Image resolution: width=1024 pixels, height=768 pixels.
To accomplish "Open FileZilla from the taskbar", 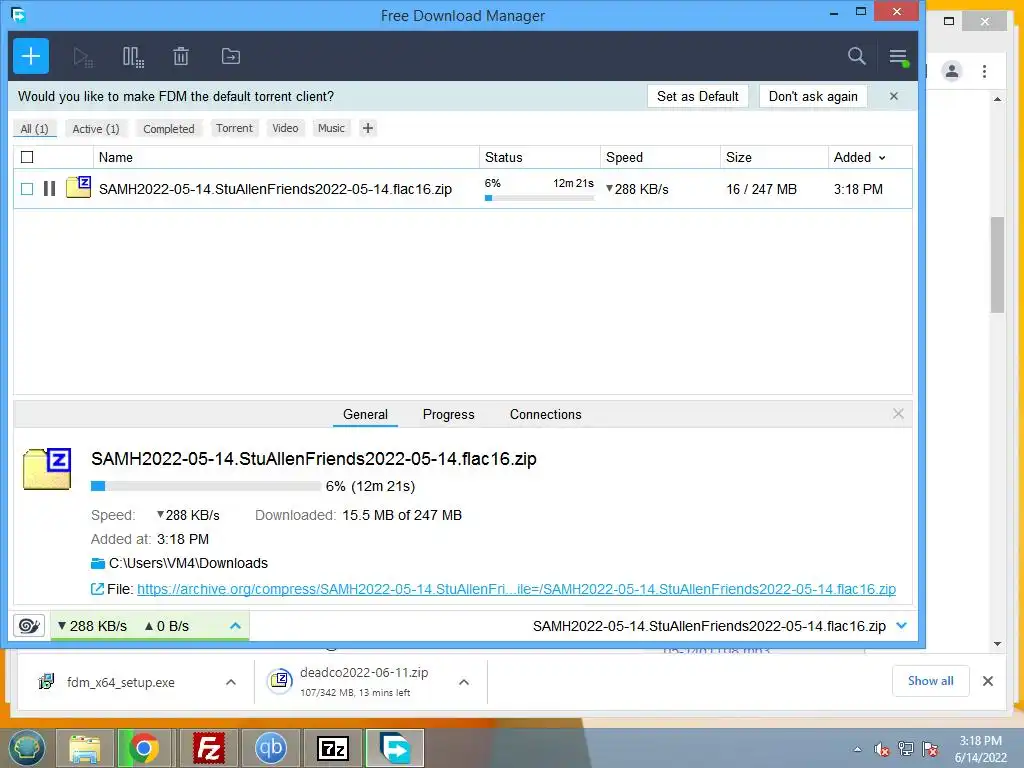I will pos(208,748).
